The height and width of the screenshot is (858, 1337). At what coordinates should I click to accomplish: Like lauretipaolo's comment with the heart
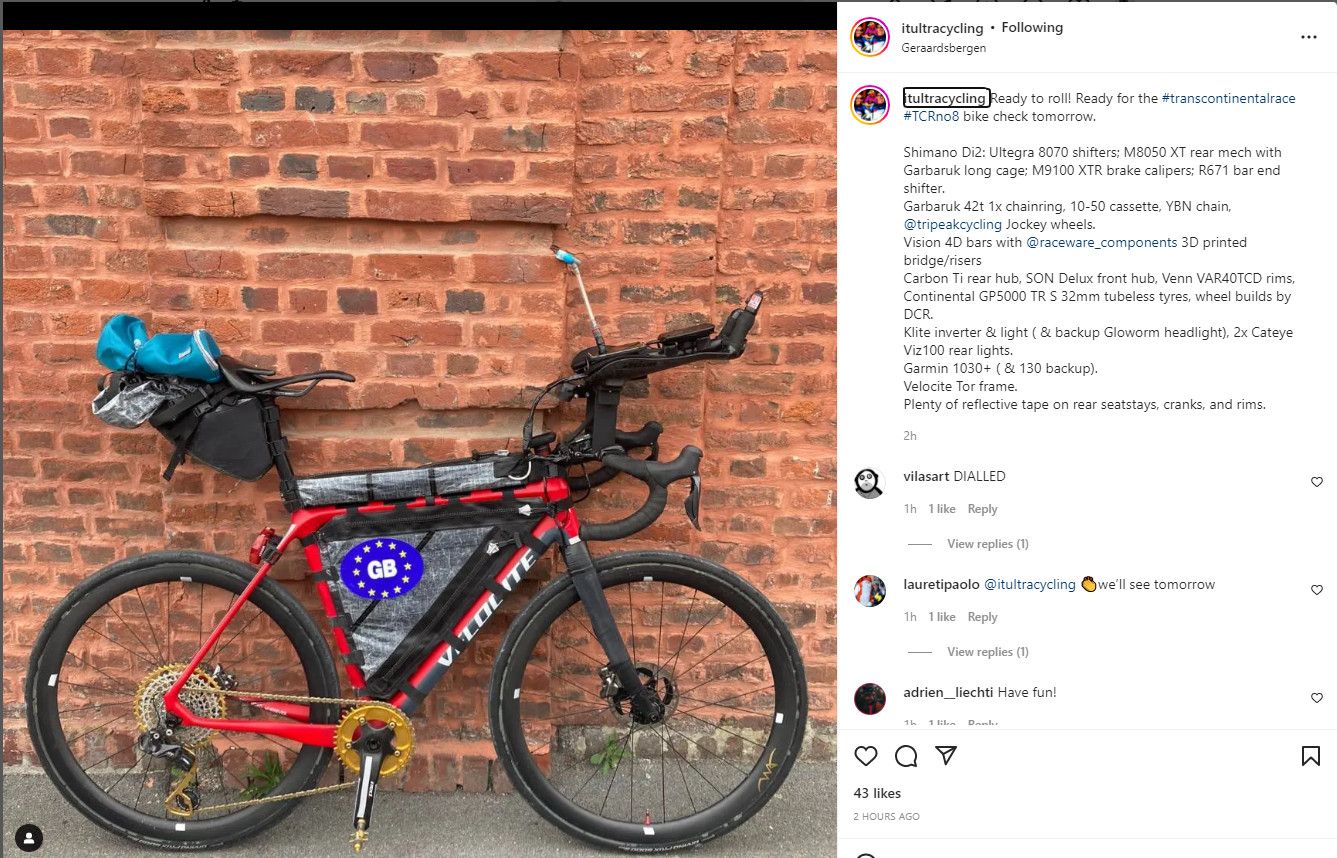1316,590
